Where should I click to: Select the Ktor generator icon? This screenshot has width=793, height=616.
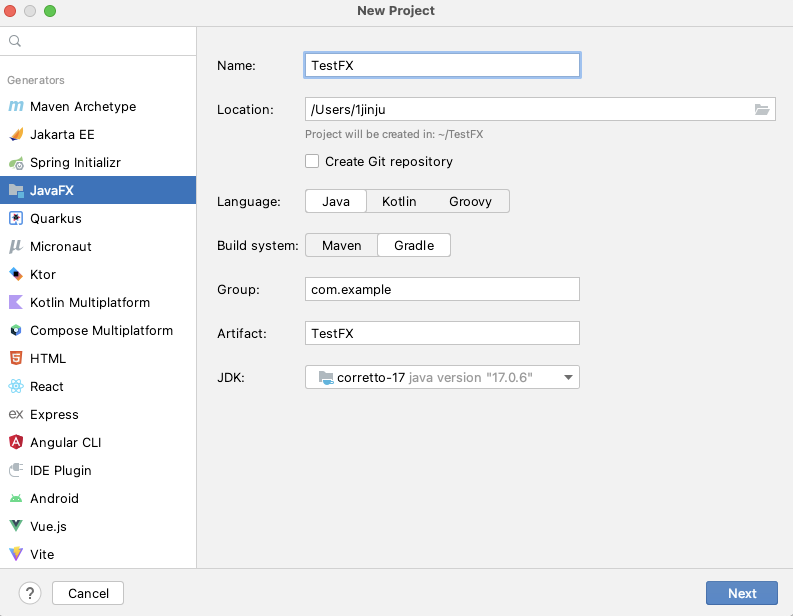coord(16,275)
